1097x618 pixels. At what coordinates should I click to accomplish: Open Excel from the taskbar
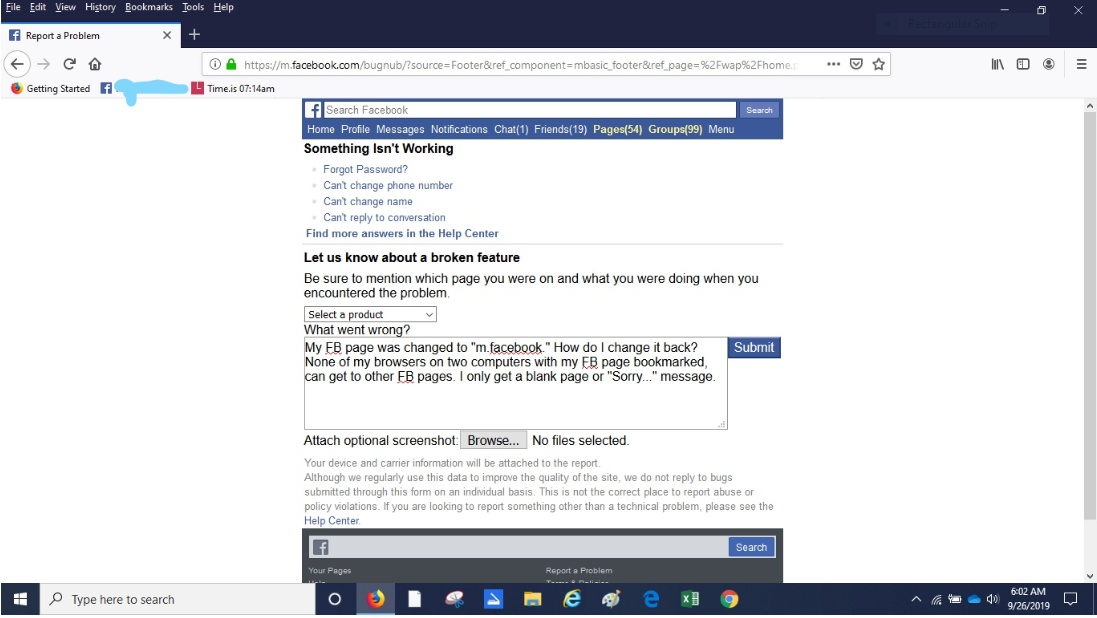(690, 599)
